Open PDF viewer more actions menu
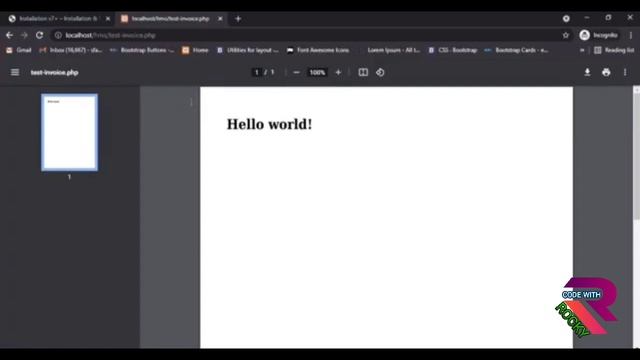Image resolution: width=640 pixels, height=360 pixels. [625, 72]
